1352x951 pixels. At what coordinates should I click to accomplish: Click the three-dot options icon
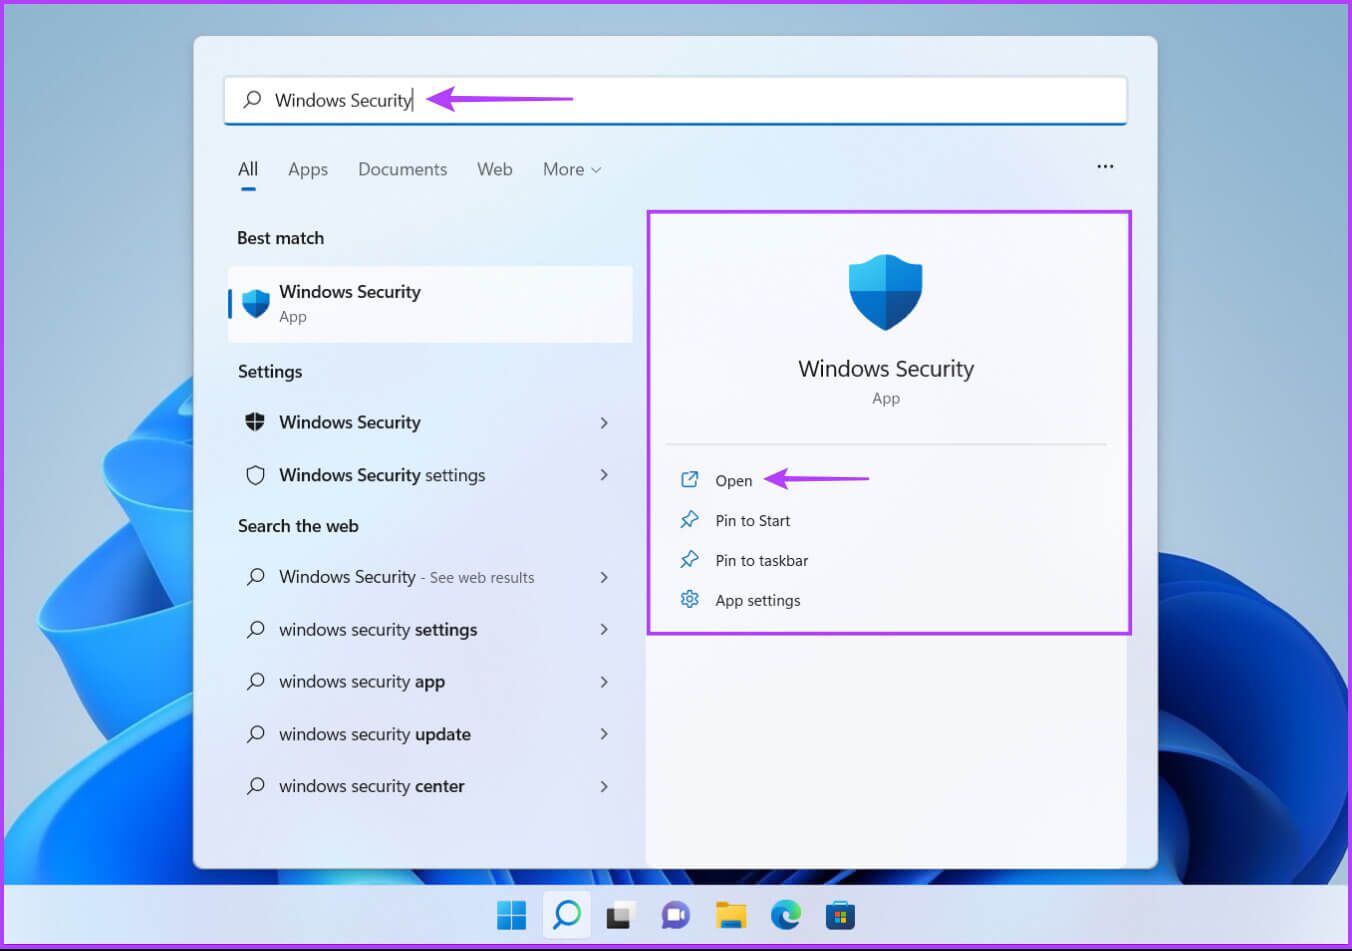(1105, 167)
